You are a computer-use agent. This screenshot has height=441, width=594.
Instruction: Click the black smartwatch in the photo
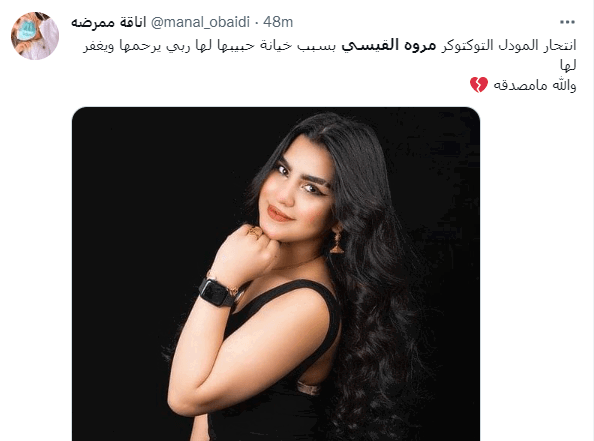click(x=217, y=292)
